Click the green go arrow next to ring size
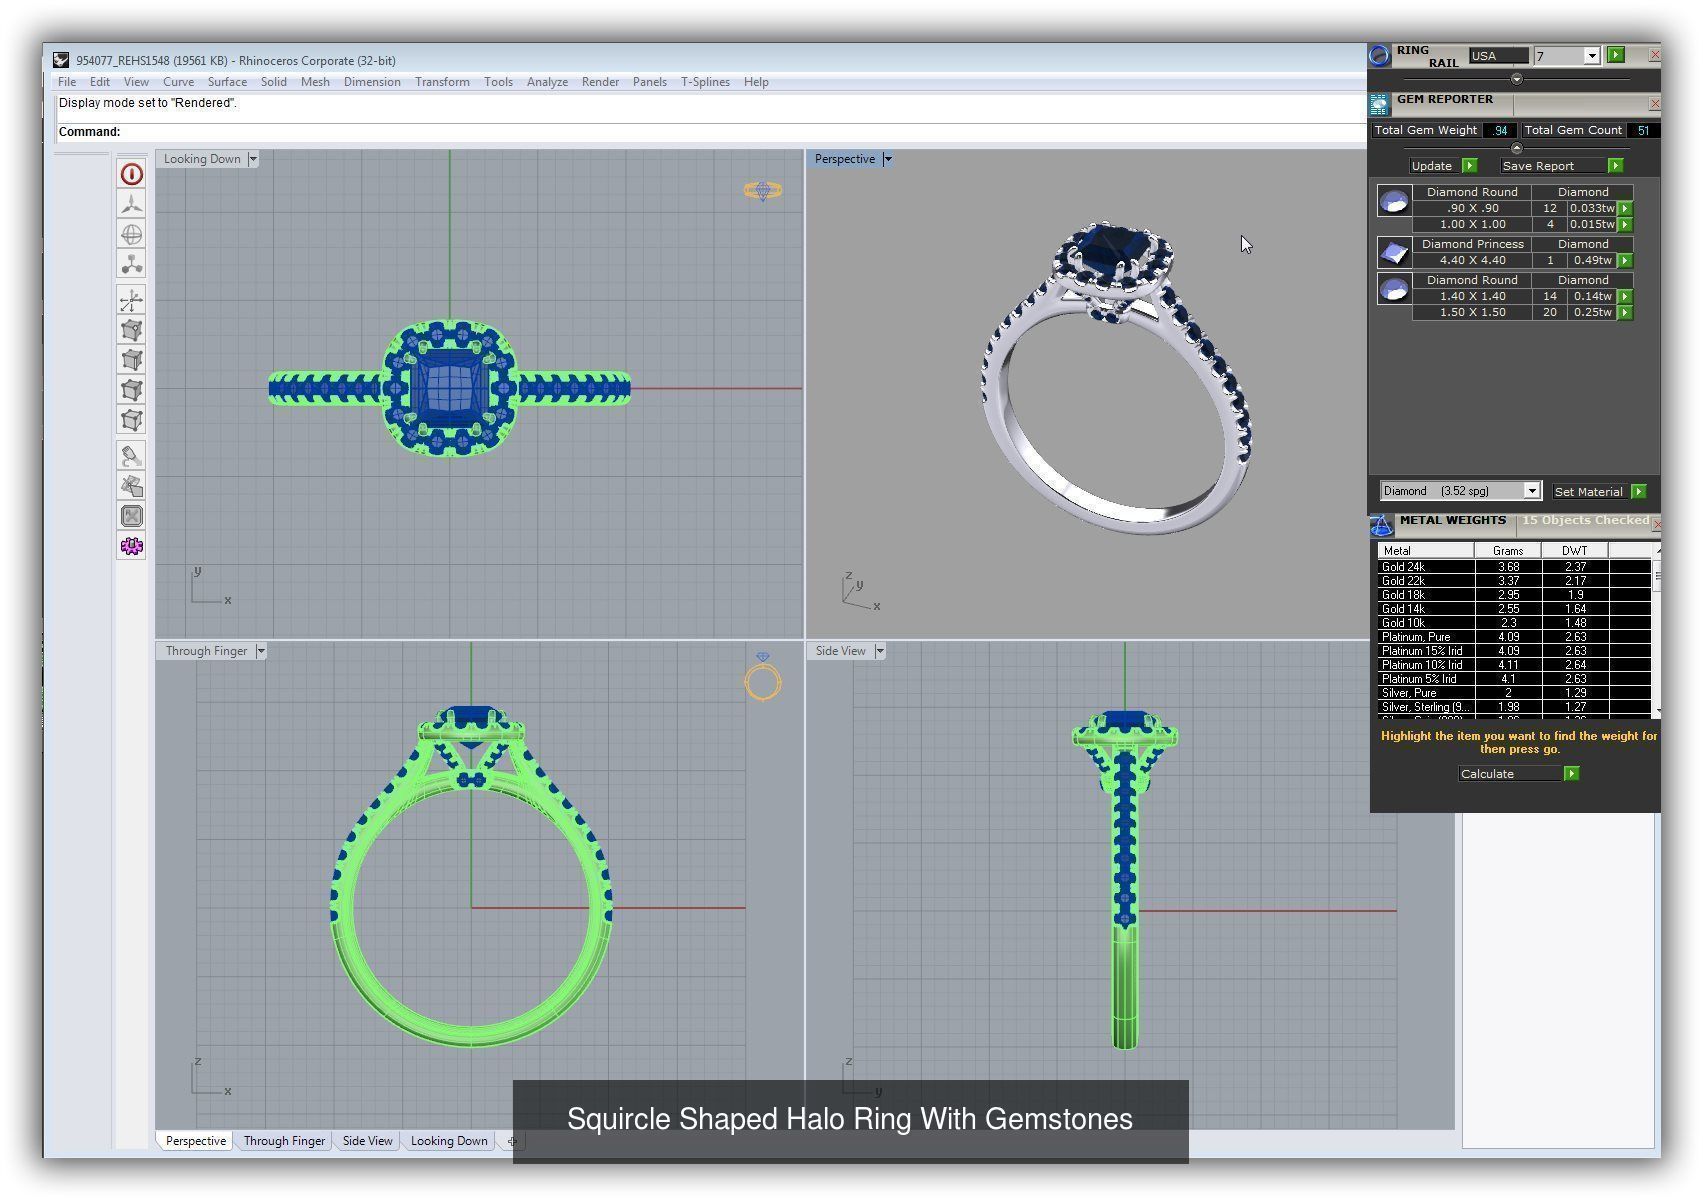1703x1200 pixels. 1616,55
